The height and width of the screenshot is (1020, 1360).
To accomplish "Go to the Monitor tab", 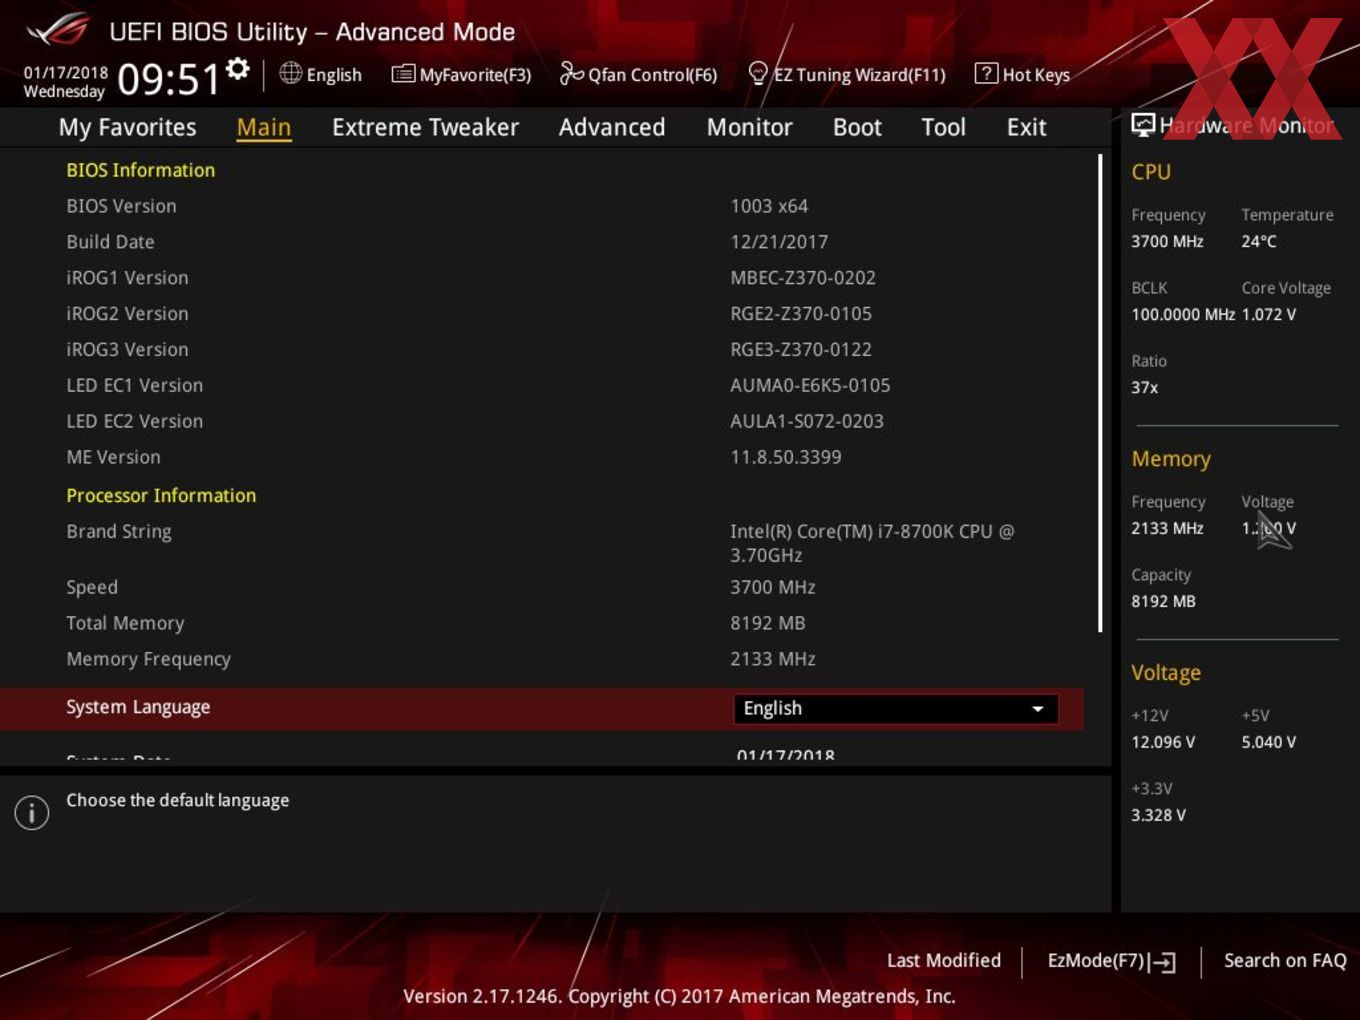I will (x=749, y=127).
